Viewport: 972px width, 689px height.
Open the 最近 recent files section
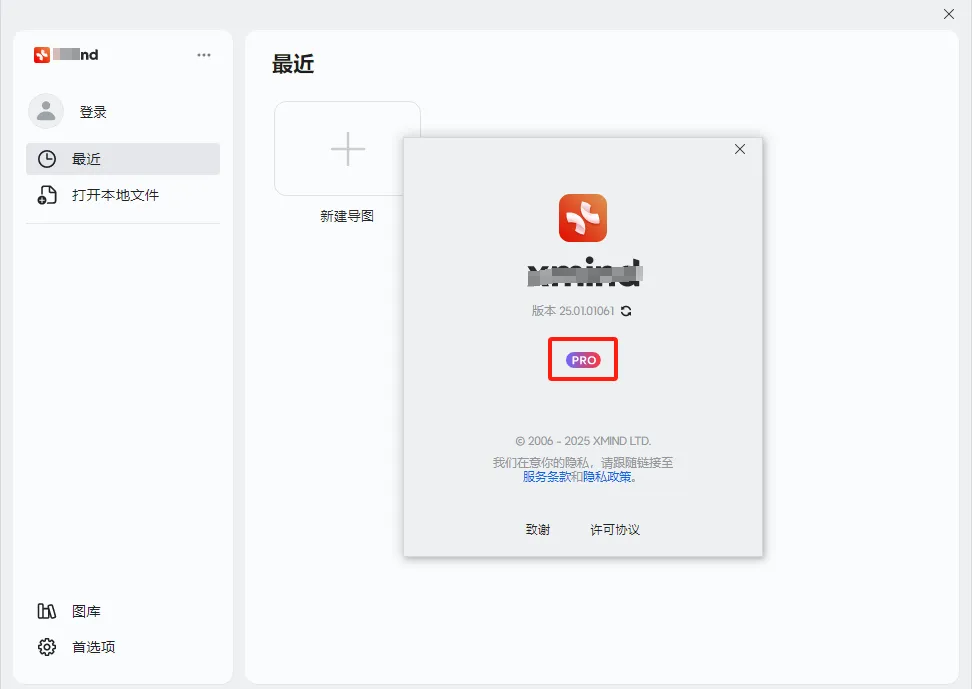click(123, 159)
